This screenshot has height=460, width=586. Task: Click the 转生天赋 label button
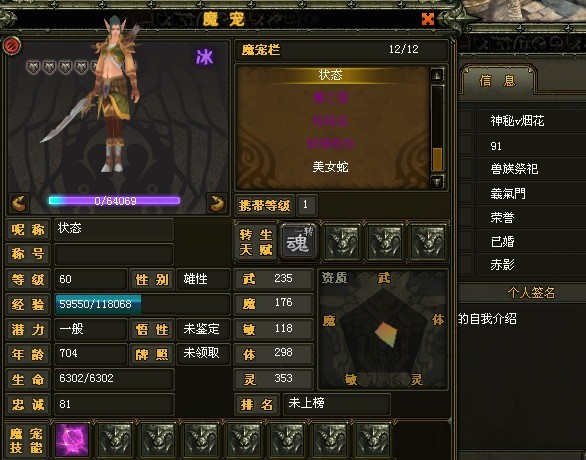coord(256,242)
